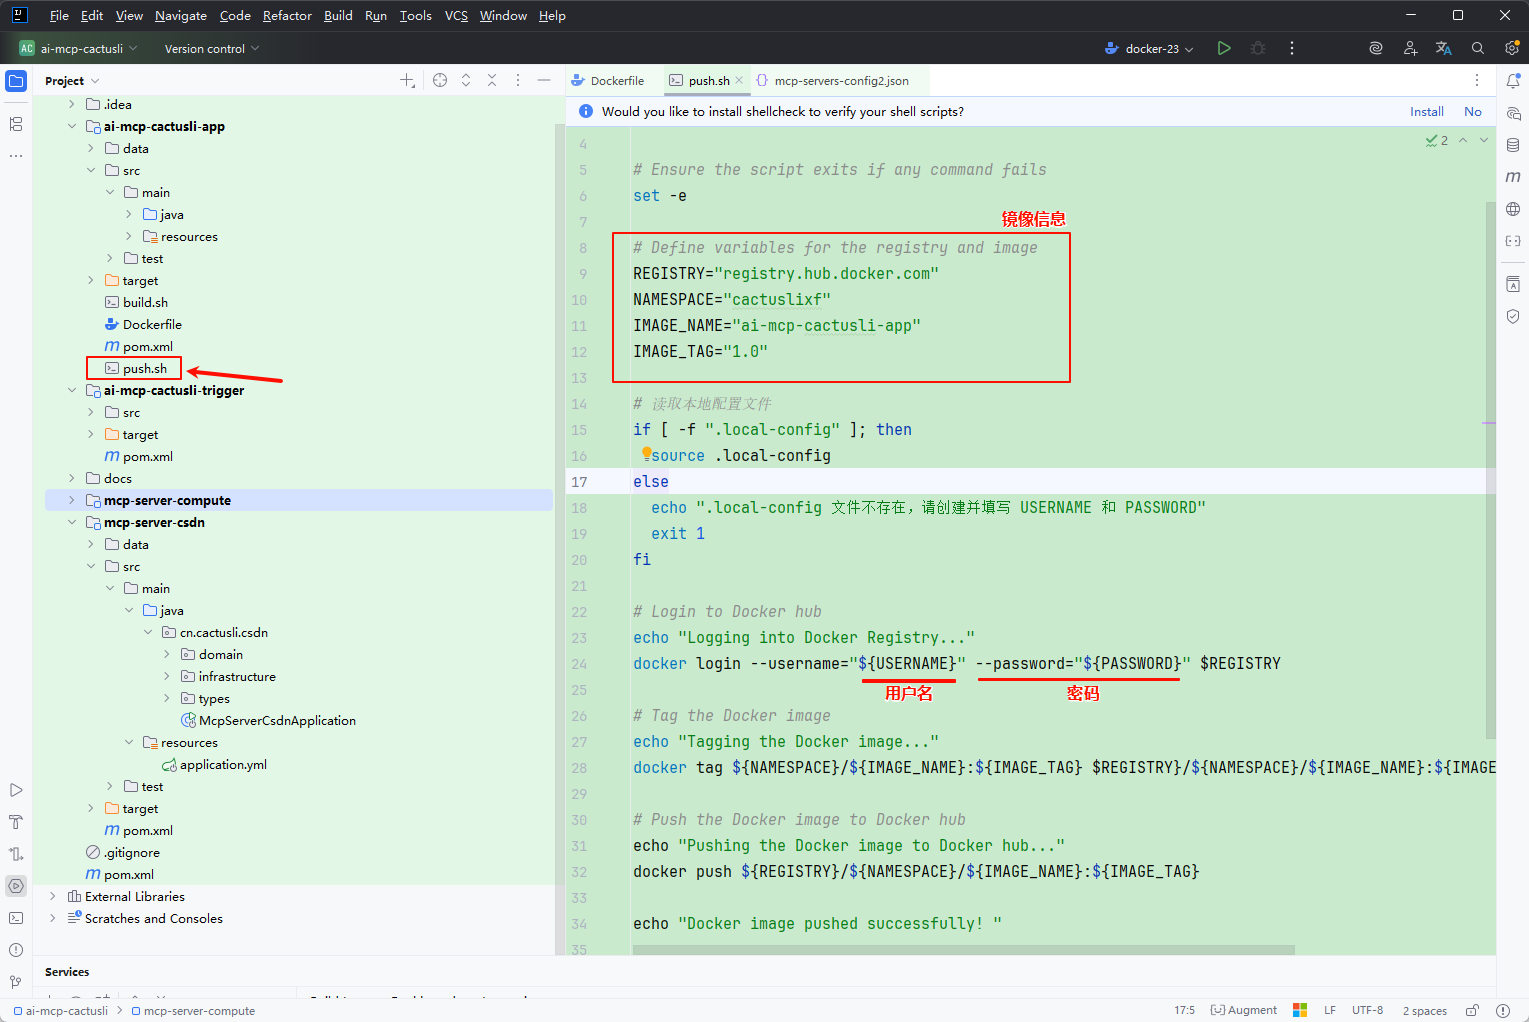Click the lightbulb quick-fix on line 16
The image size is (1529, 1022).
[646, 454]
